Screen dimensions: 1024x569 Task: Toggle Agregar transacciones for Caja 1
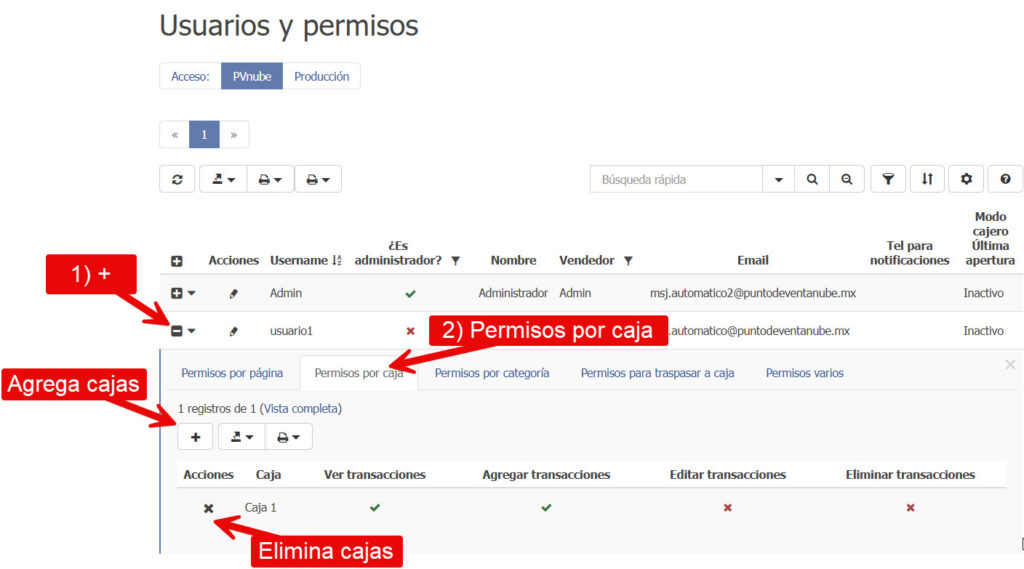(546, 508)
